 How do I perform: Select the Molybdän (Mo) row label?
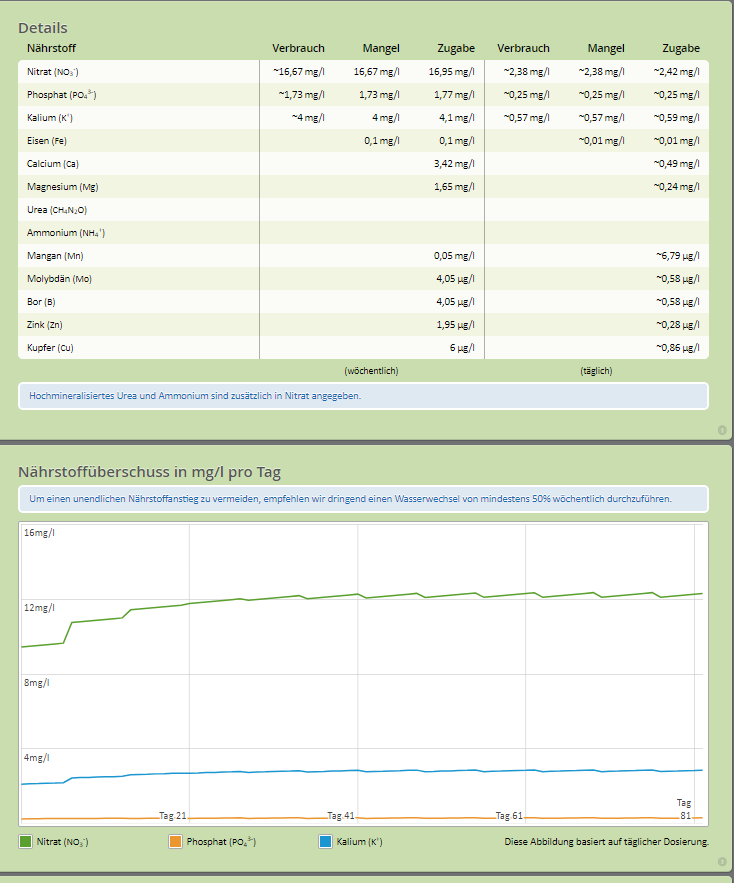tap(60, 279)
